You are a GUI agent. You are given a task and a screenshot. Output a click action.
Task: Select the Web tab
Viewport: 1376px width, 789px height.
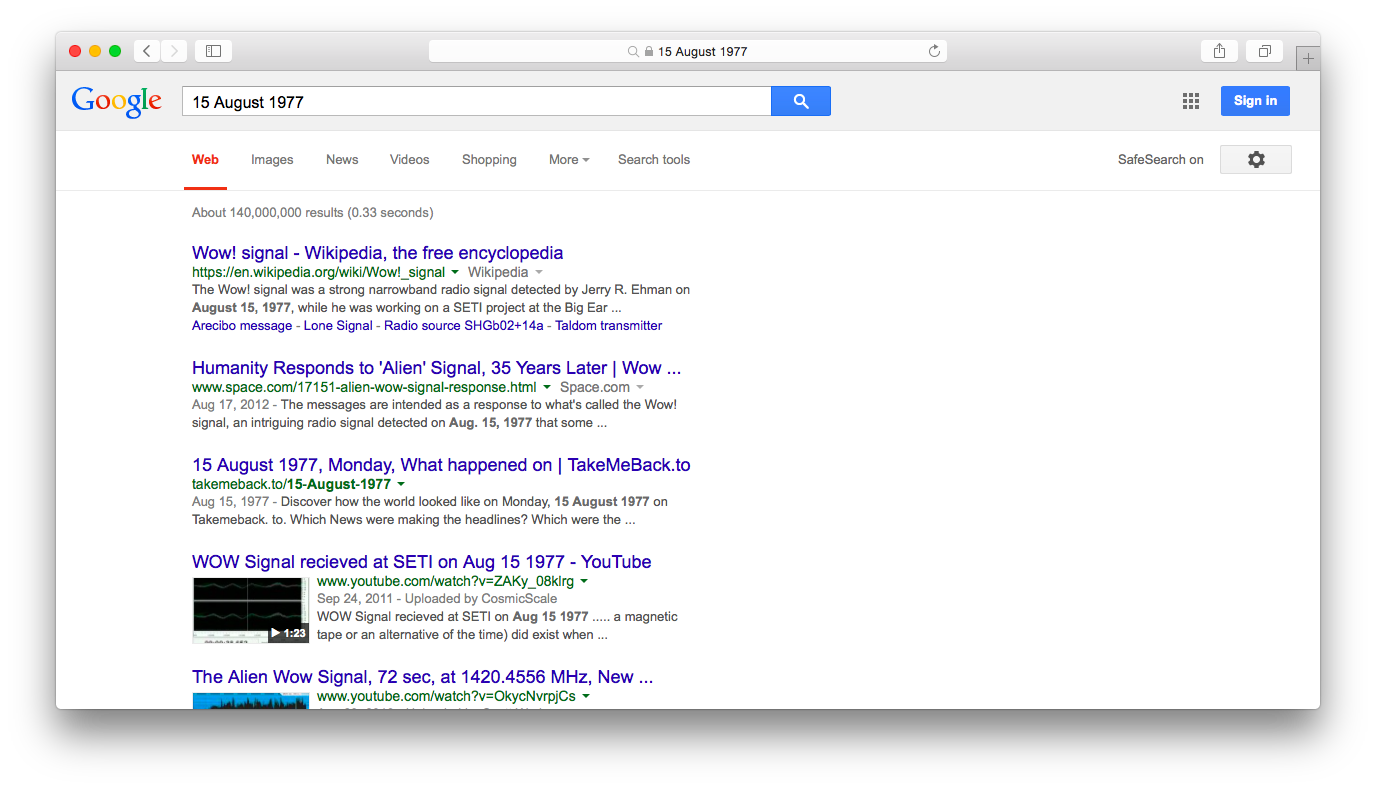pyautogui.click(x=205, y=159)
